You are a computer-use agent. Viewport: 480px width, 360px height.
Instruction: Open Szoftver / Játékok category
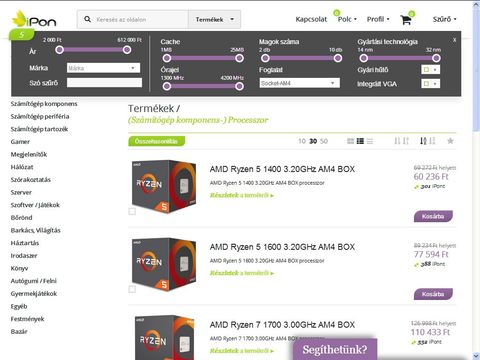tap(35, 205)
